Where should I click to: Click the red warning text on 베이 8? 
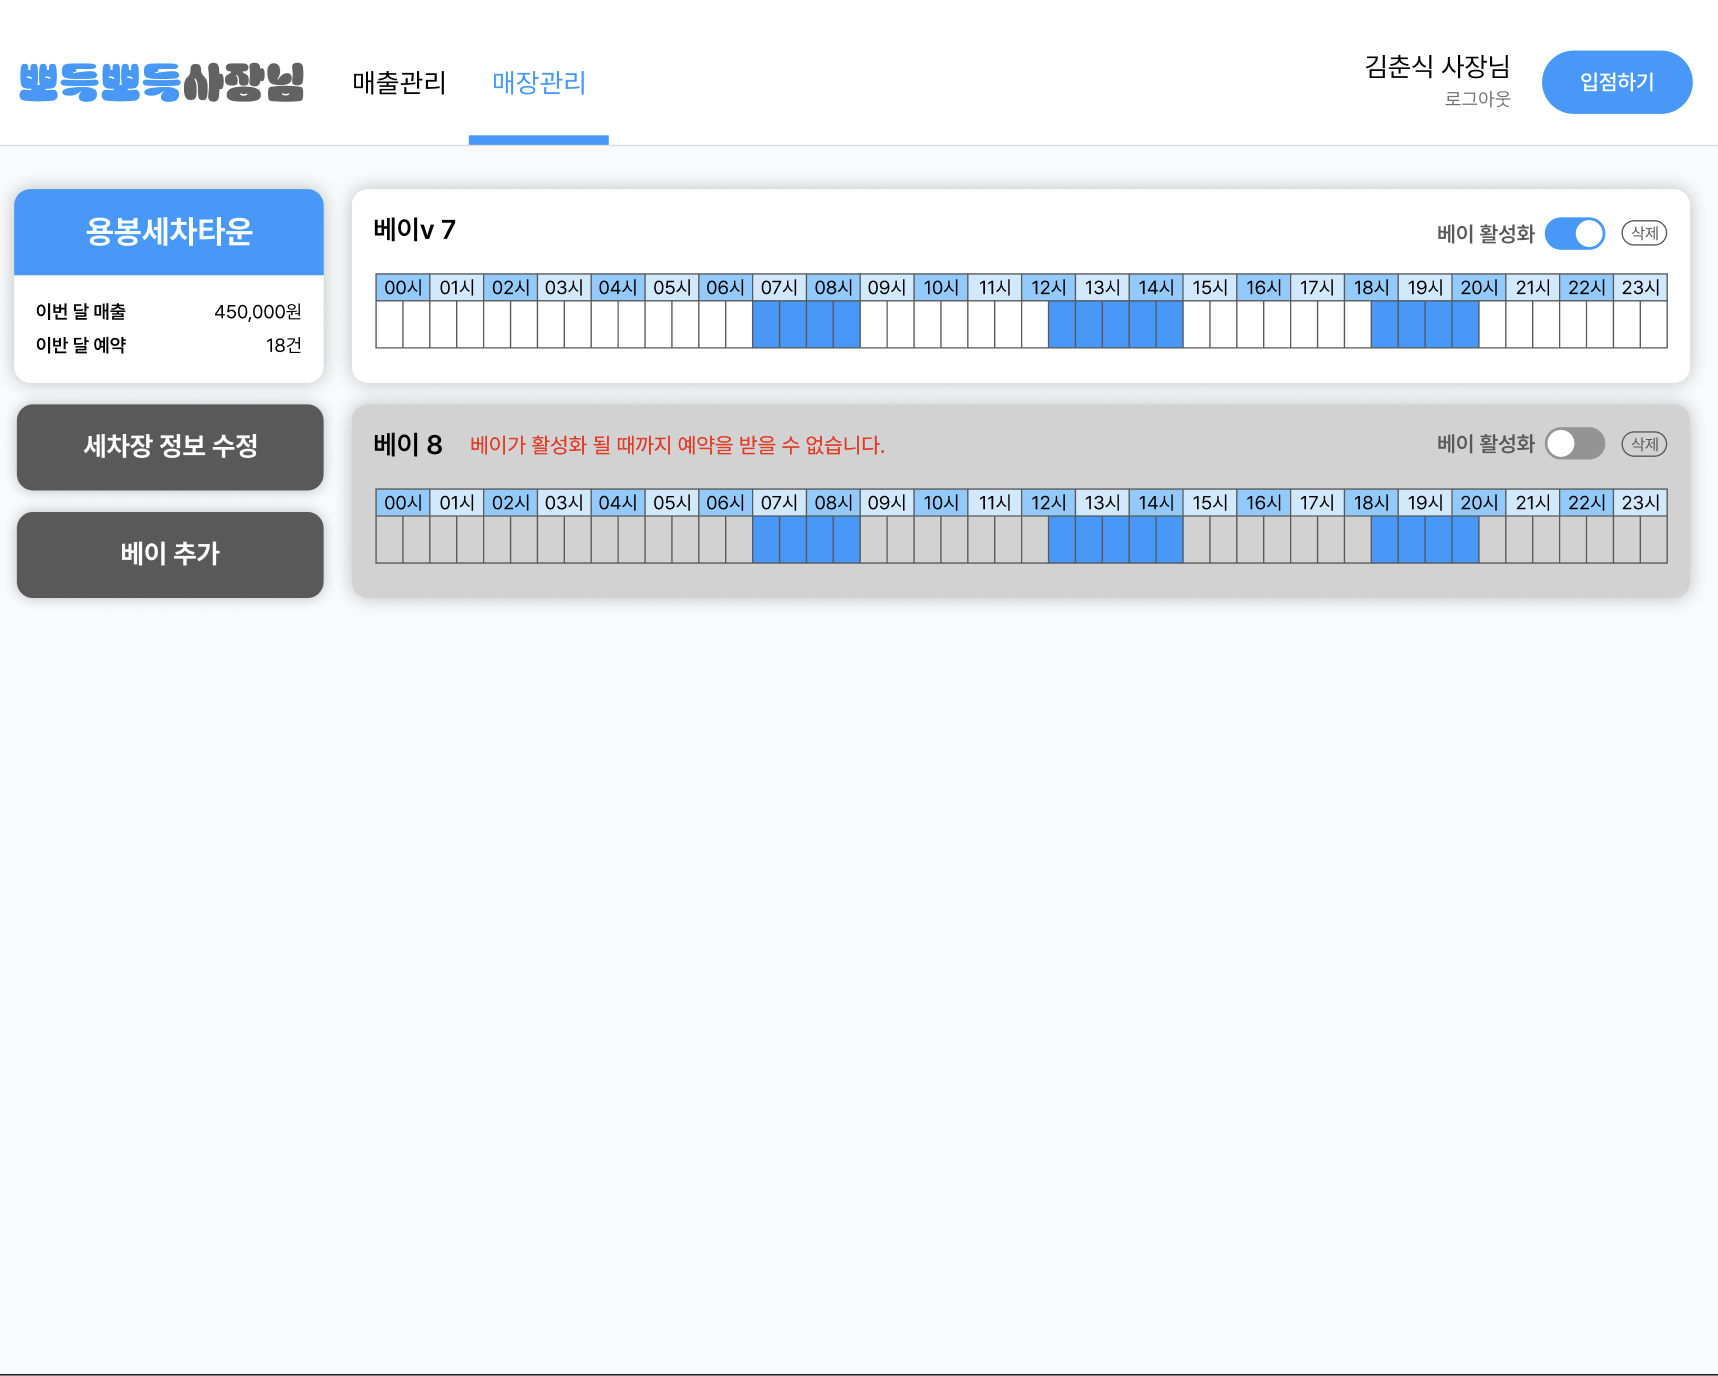point(678,446)
